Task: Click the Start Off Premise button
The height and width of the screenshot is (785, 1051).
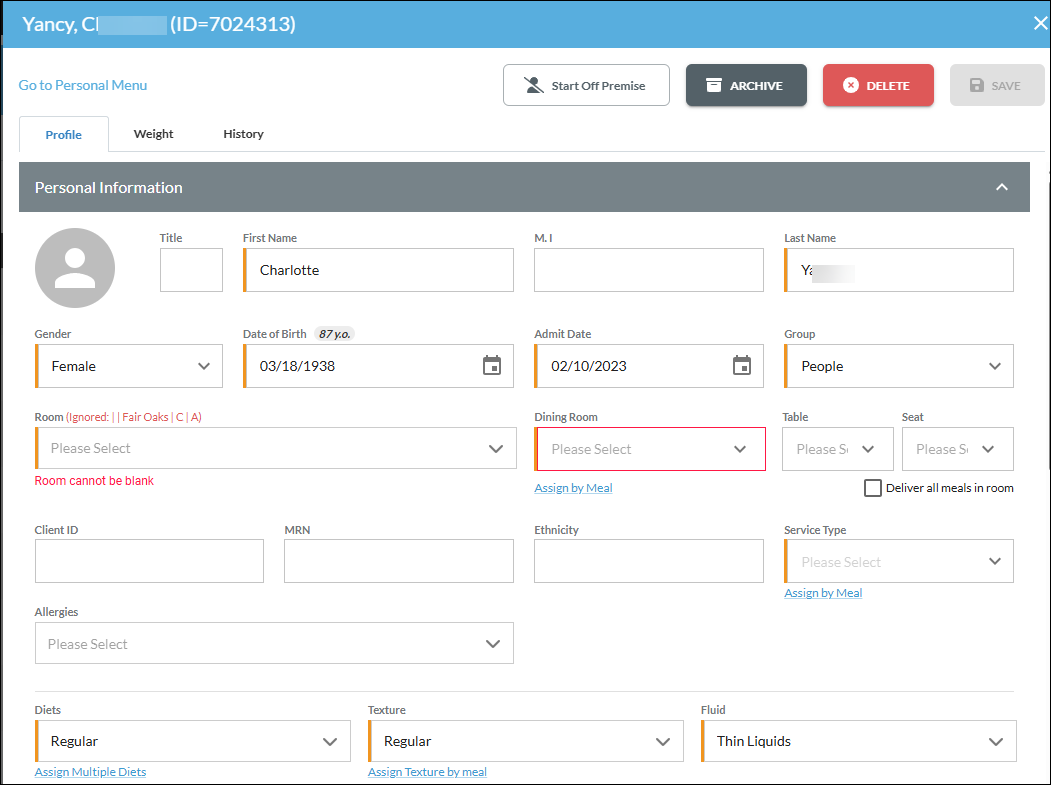Action: (x=586, y=85)
